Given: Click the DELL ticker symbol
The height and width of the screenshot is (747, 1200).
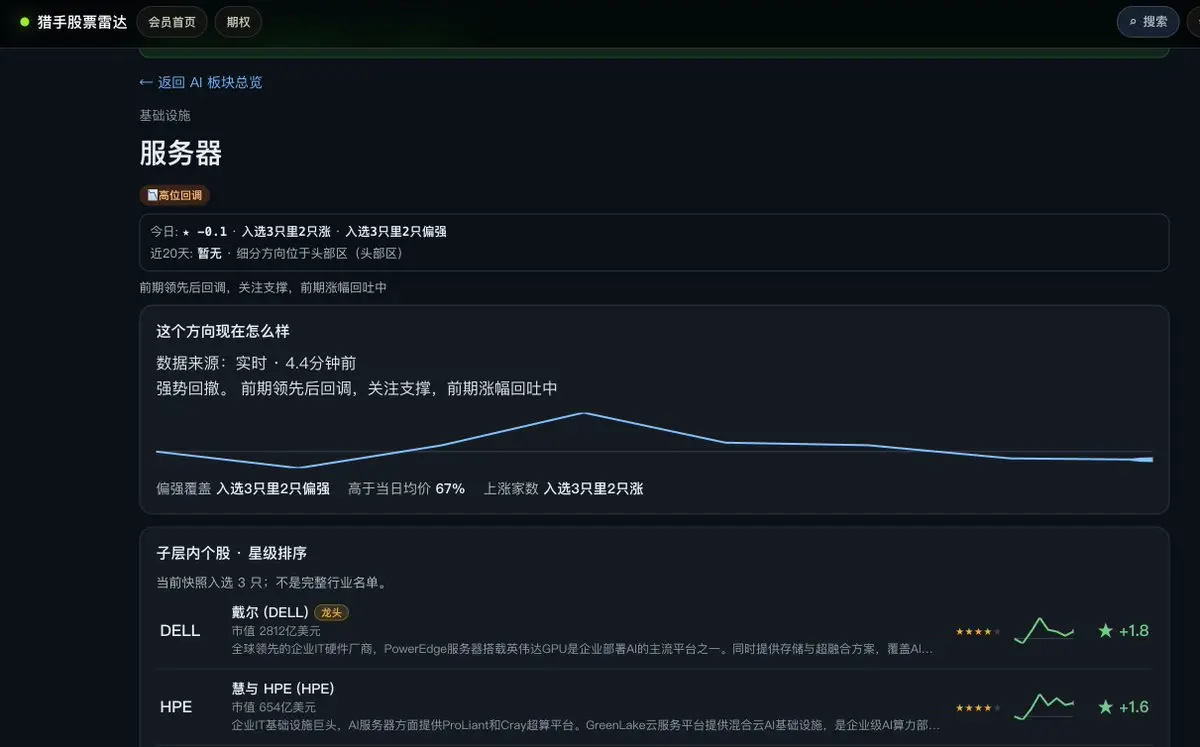Looking at the screenshot, I should pos(180,631).
